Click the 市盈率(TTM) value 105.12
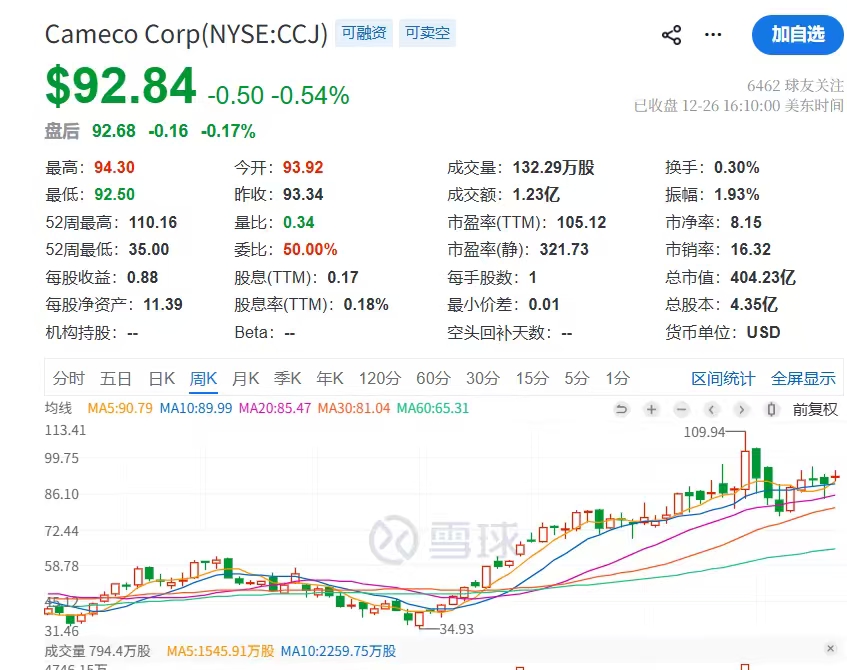Viewport: 847px width, 670px height. (582, 223)
